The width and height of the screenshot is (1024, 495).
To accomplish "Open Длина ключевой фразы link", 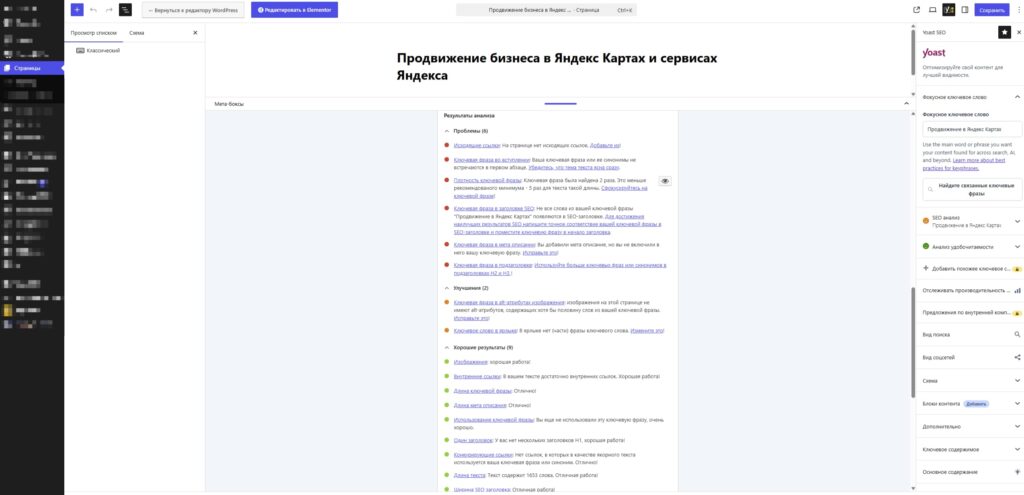I will point(483,391).
